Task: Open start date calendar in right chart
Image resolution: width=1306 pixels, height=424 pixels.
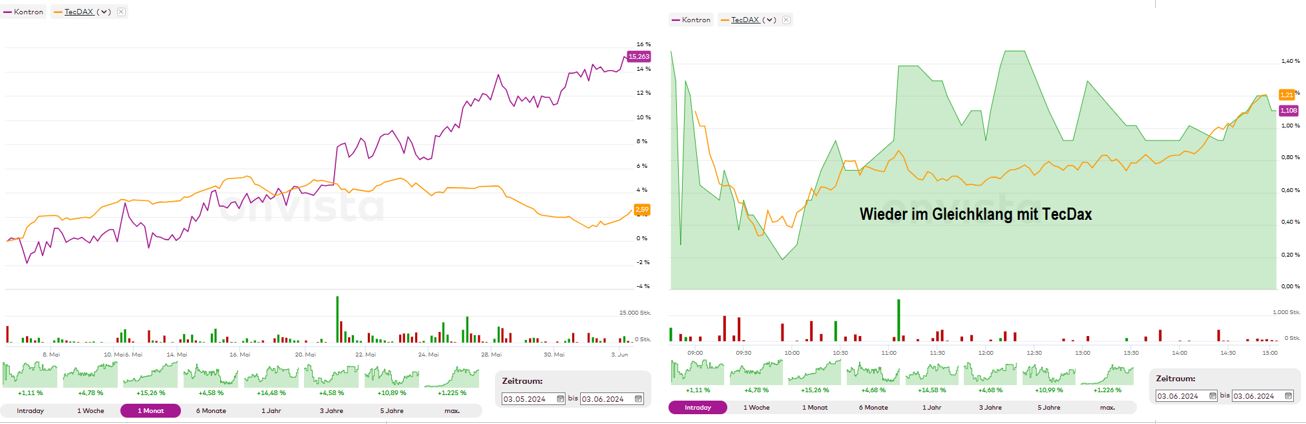Action: tap(1214, 396)
